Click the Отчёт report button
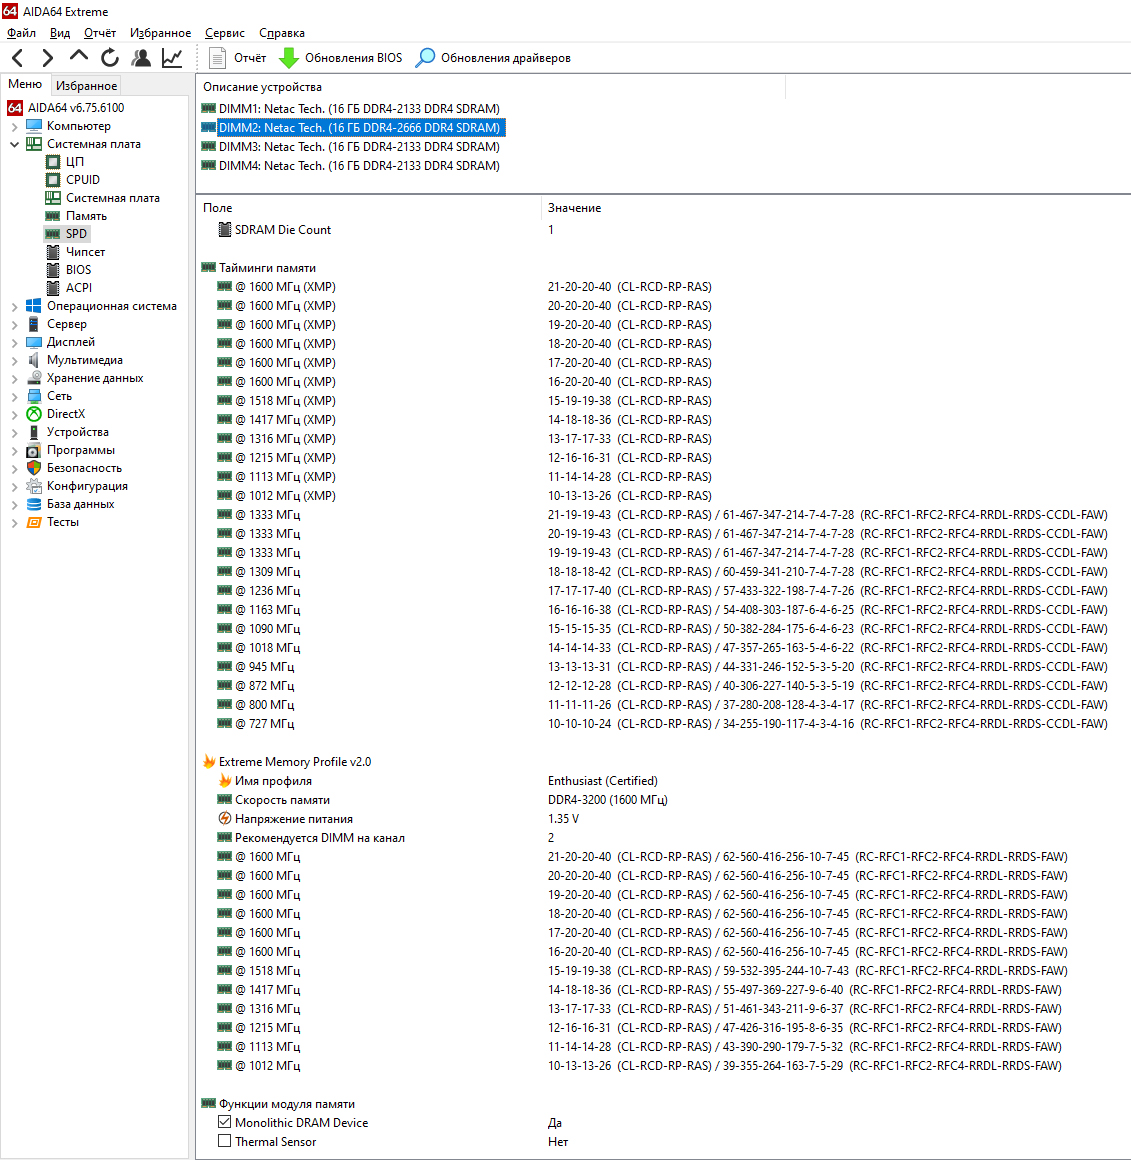This screenshot has height=1160, width=1131. (237, 58)
